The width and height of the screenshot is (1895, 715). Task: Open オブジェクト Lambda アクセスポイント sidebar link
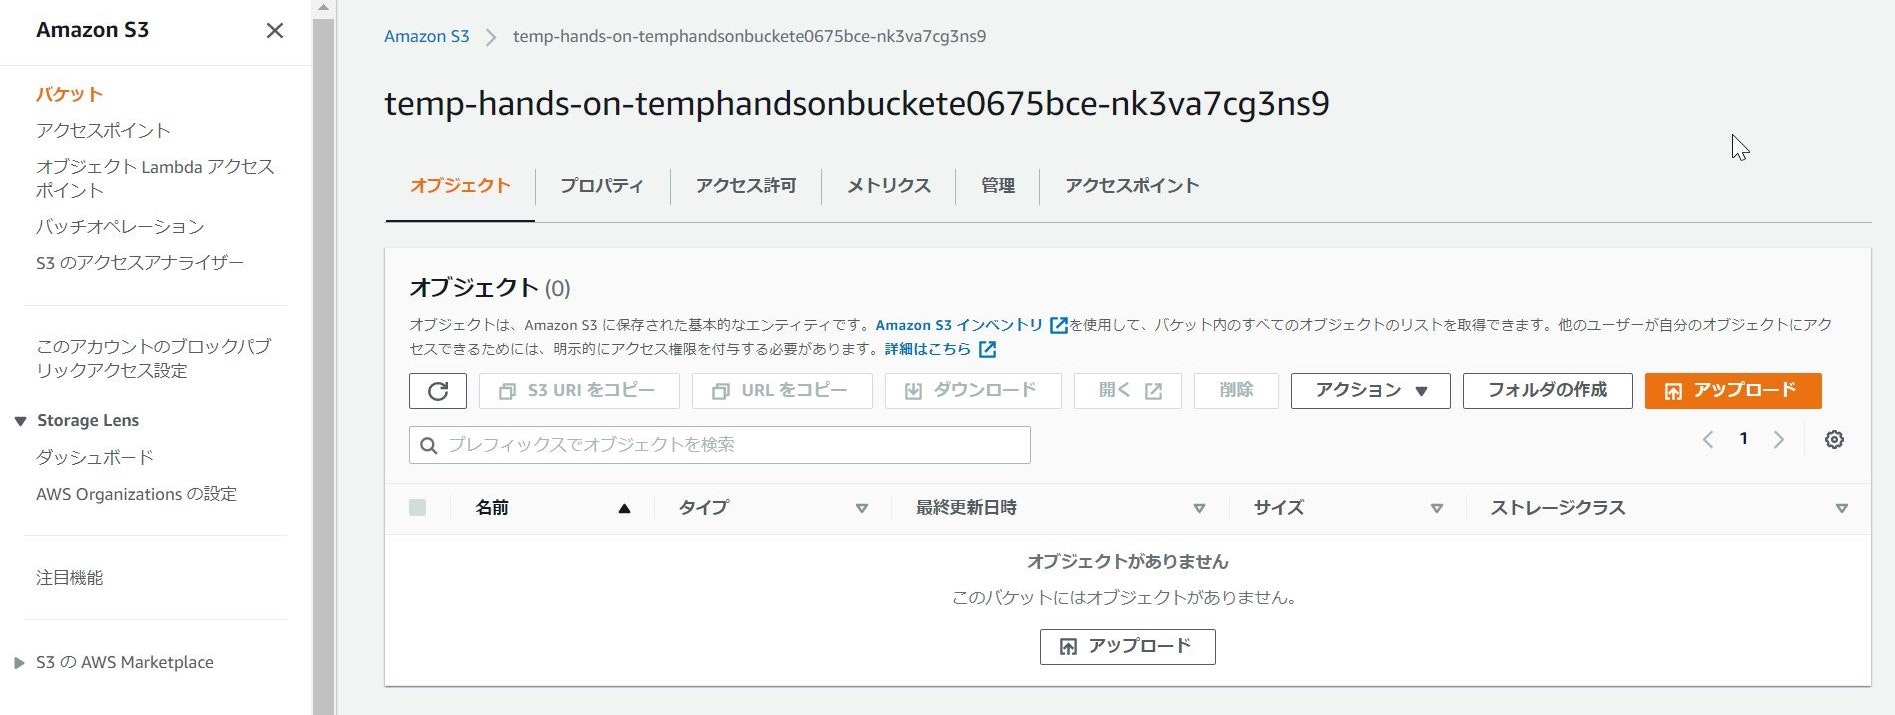[x=155, y=179]
